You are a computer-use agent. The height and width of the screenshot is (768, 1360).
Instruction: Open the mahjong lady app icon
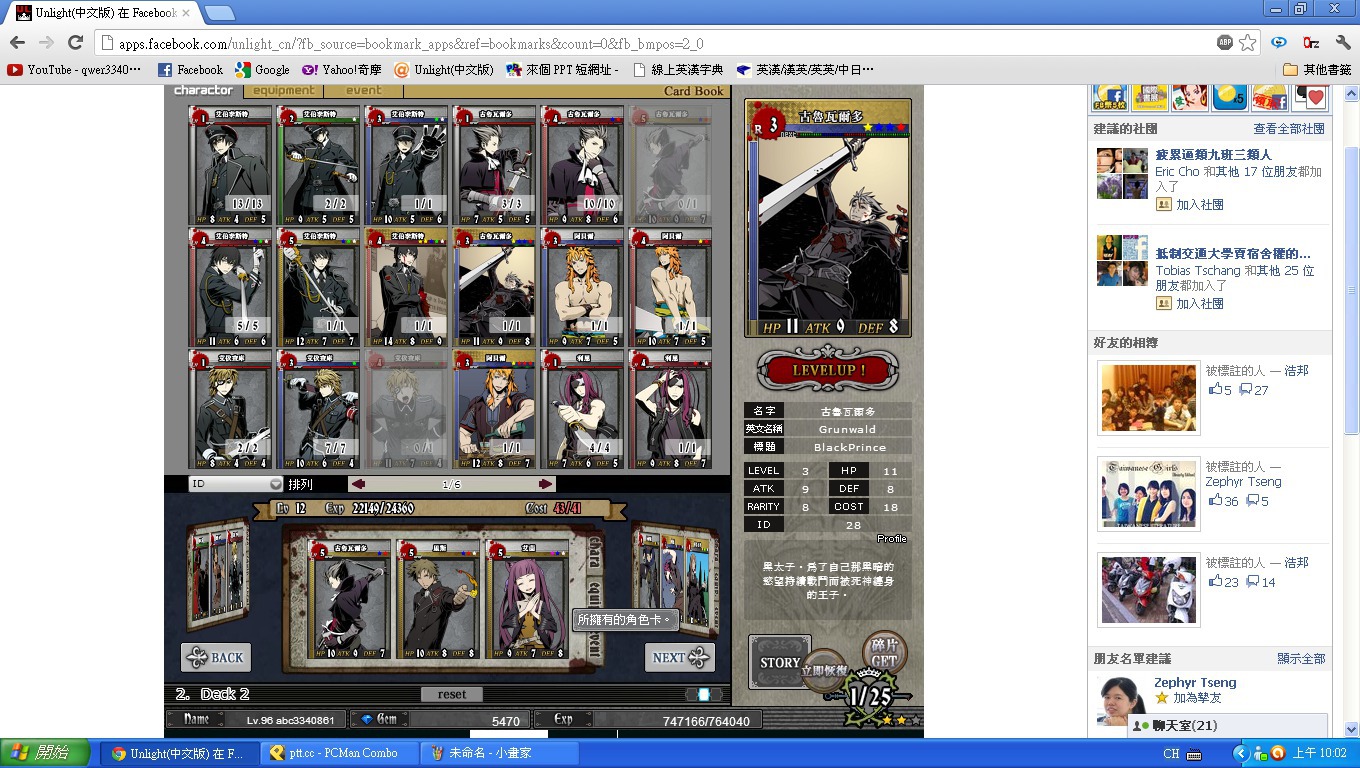tap(1189, 97)
